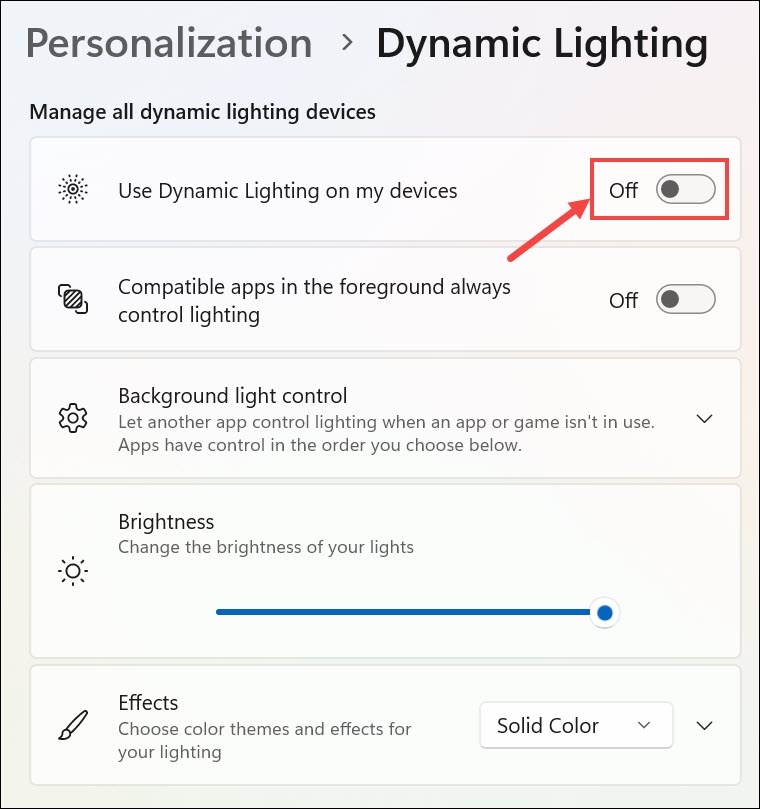This screenshot has height=809, width=760.
Task: Click the Dynamic Lighting sun icon
Action: click(73, 189)
